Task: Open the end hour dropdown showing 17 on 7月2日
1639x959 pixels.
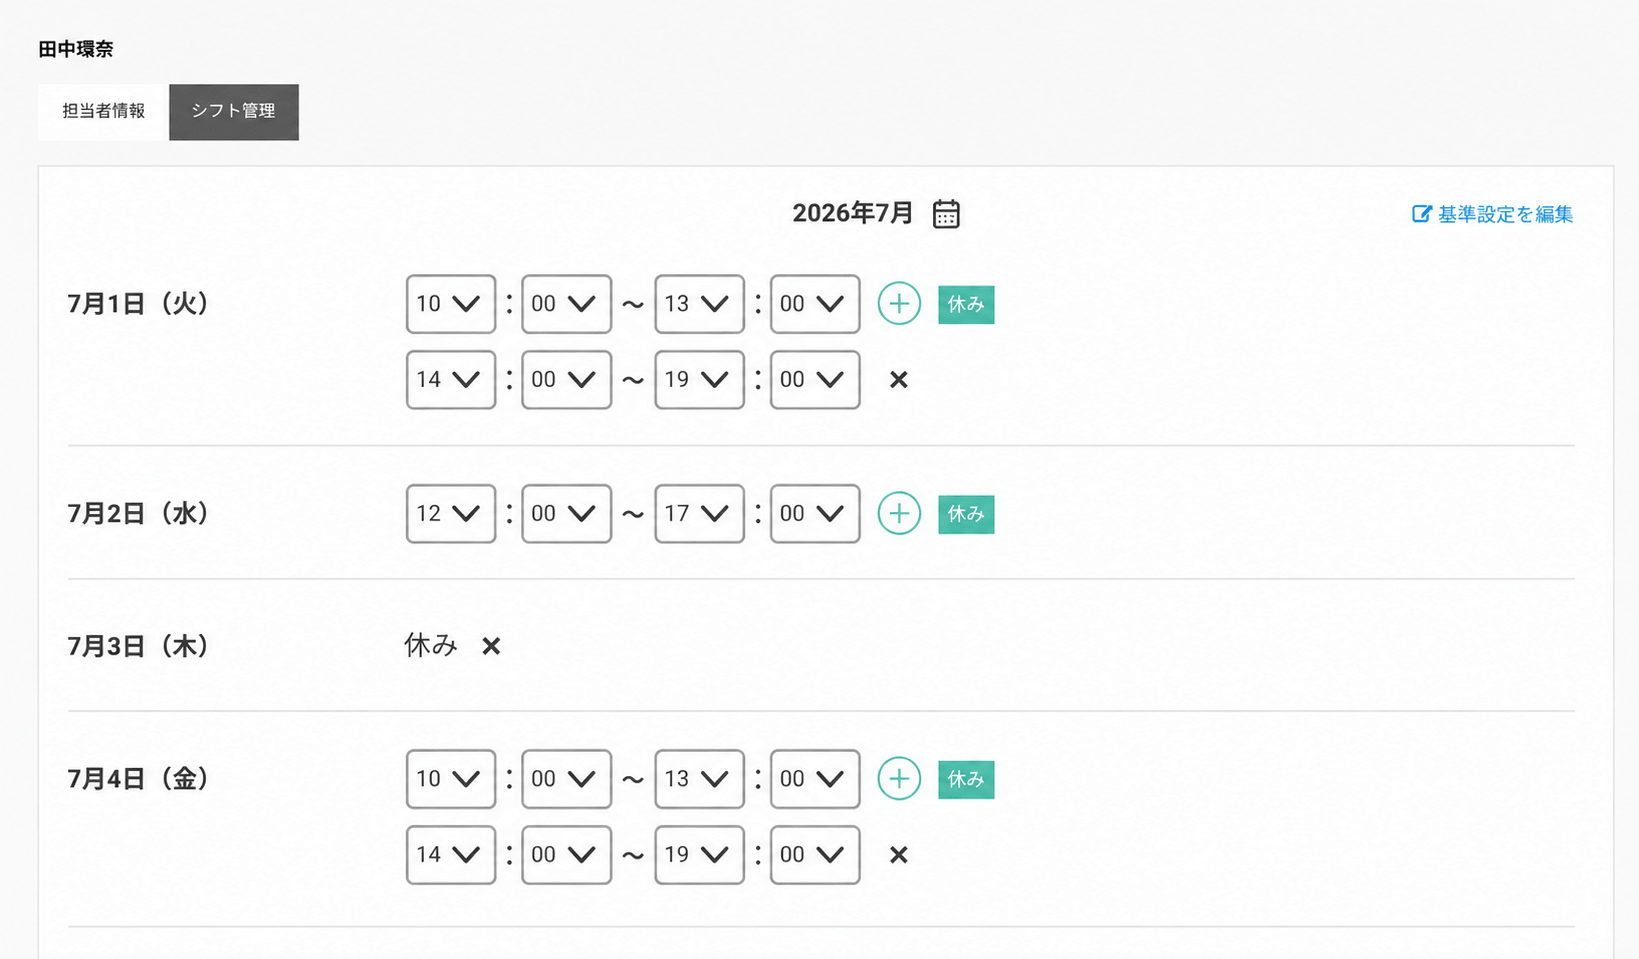Action: pyautogui.click(x=699, y=514)
